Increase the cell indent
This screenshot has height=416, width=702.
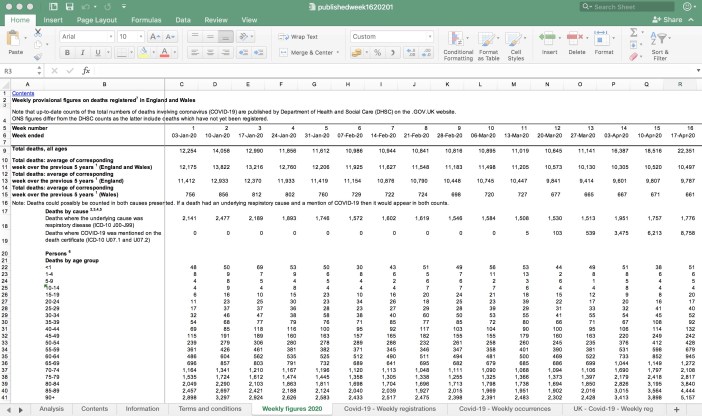(259, 53)
